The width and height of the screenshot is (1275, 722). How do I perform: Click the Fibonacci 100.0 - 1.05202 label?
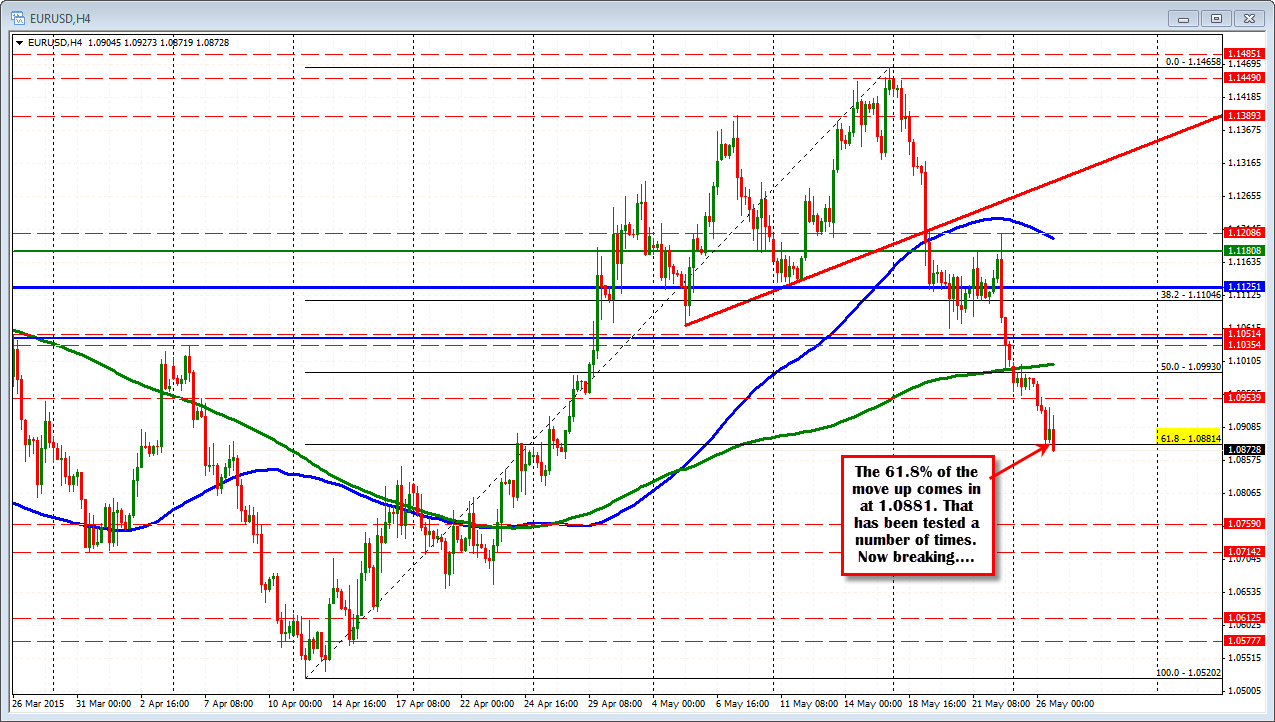(1189, 673)
